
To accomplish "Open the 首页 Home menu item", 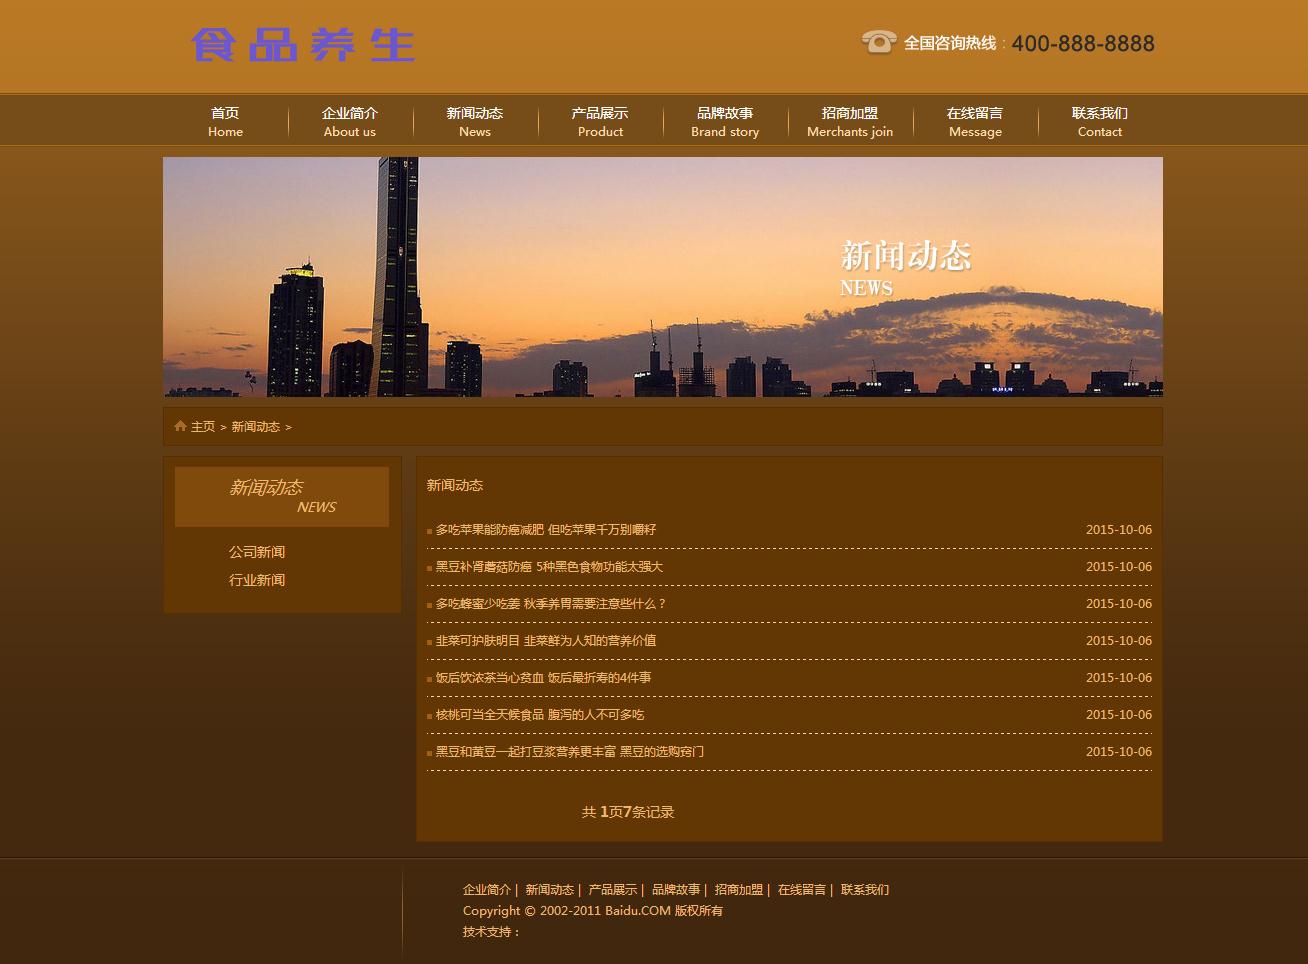I will coord(225,121).
